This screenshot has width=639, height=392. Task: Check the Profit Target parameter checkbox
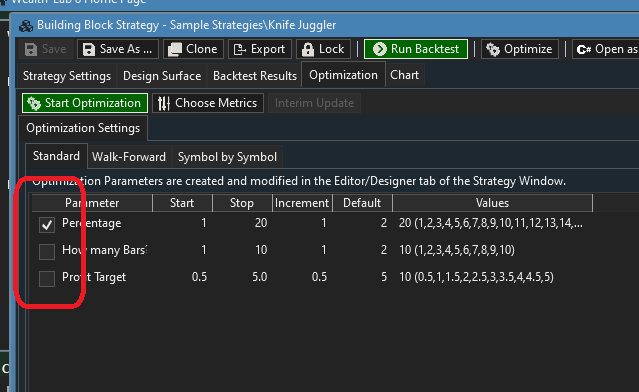(47, 279)
